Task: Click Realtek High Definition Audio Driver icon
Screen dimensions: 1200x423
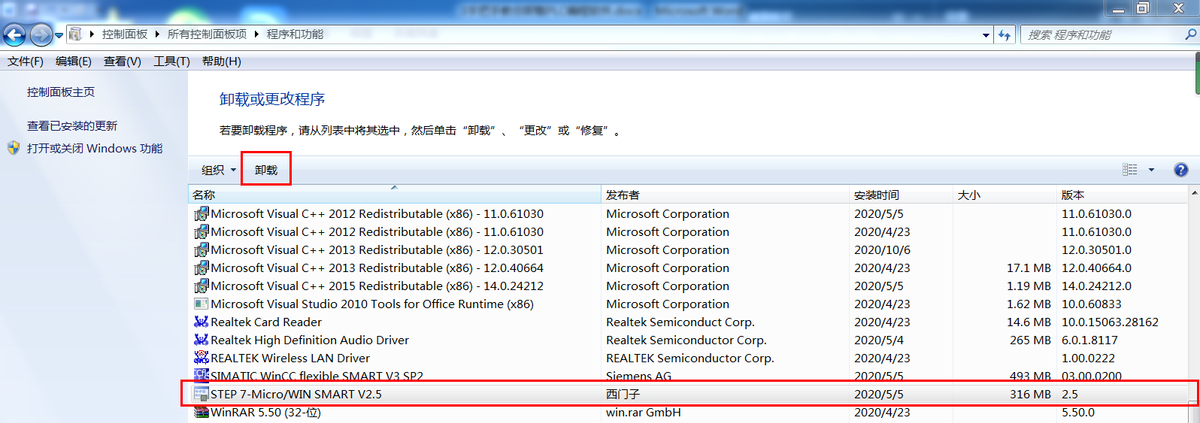Action: coord(201,340)
